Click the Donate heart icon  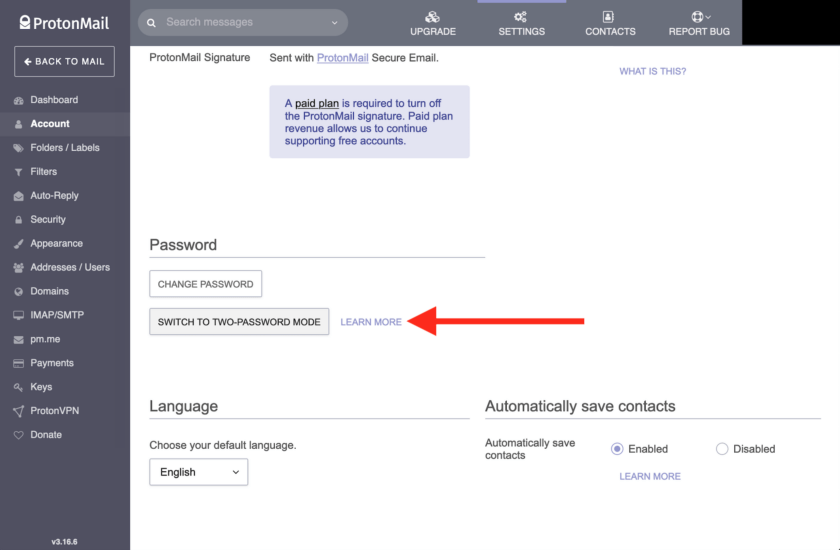(x=19, y=435)
